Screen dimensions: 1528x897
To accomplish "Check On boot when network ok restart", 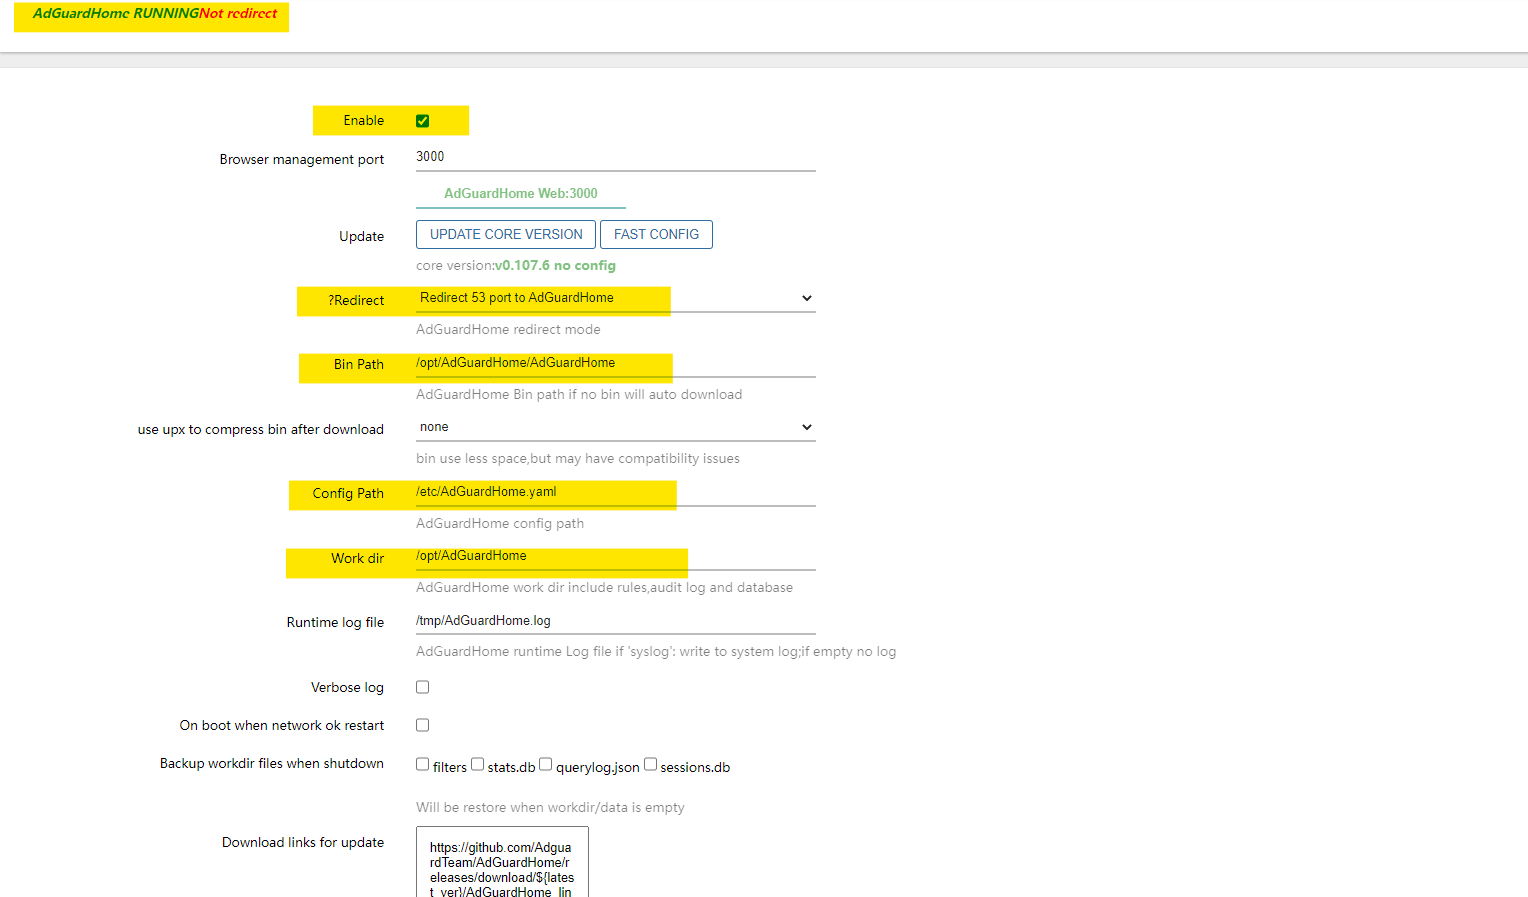I will [x=423, y=725].
